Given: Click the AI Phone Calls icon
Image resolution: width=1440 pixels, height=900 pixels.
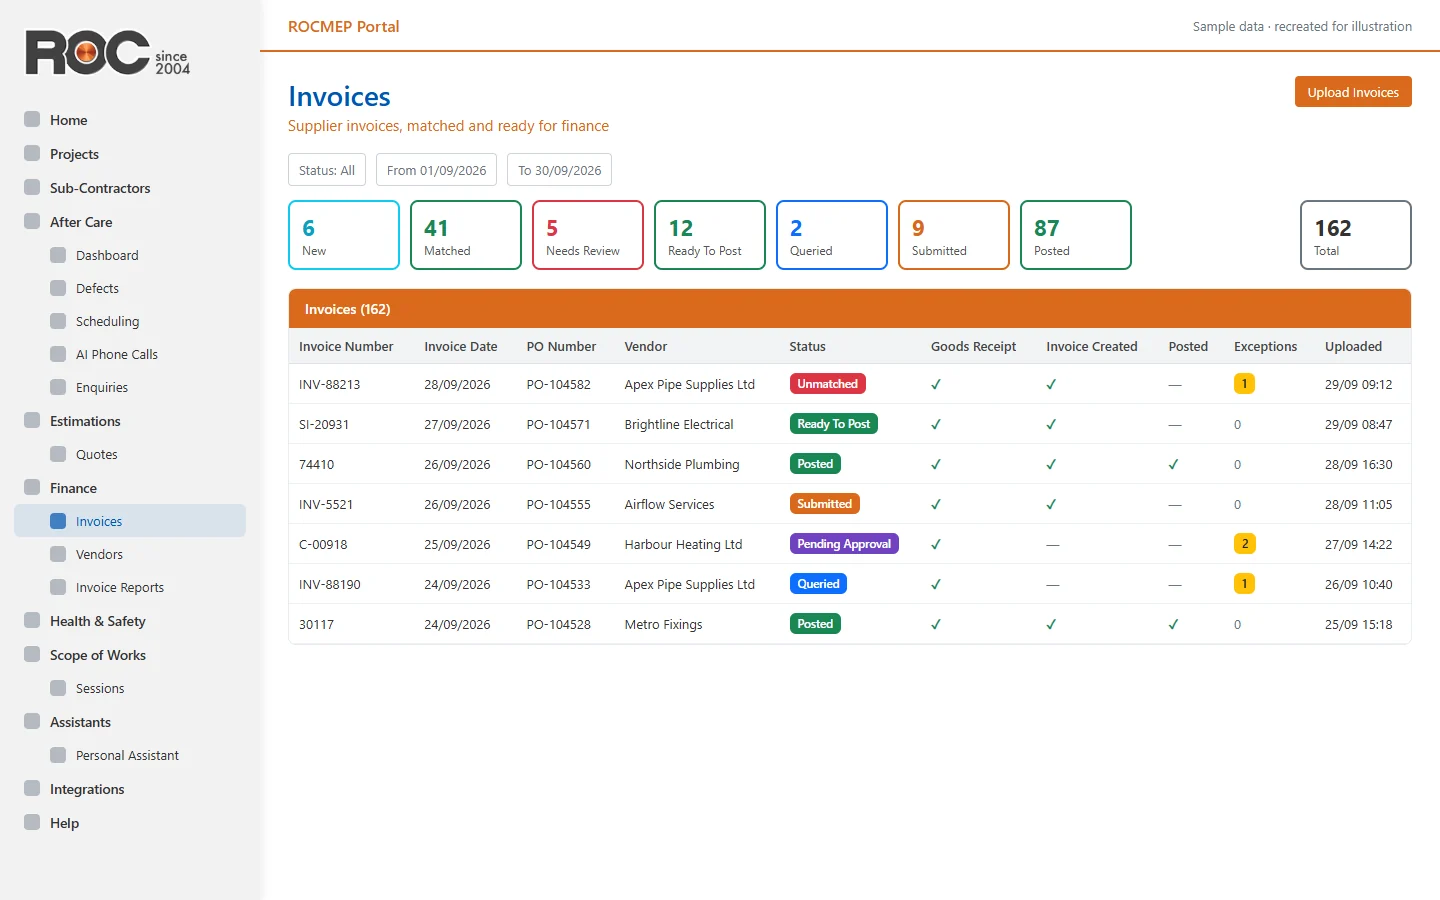Looking at the screenshot, I should pos(58,354).
